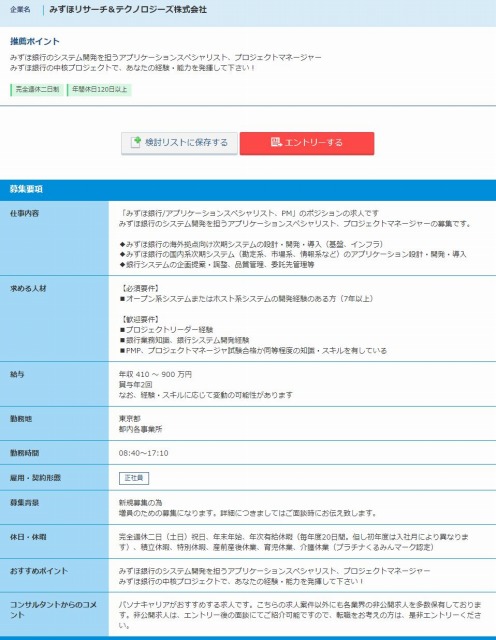Select the 完全週休二日制 tag

pos(37,89)
